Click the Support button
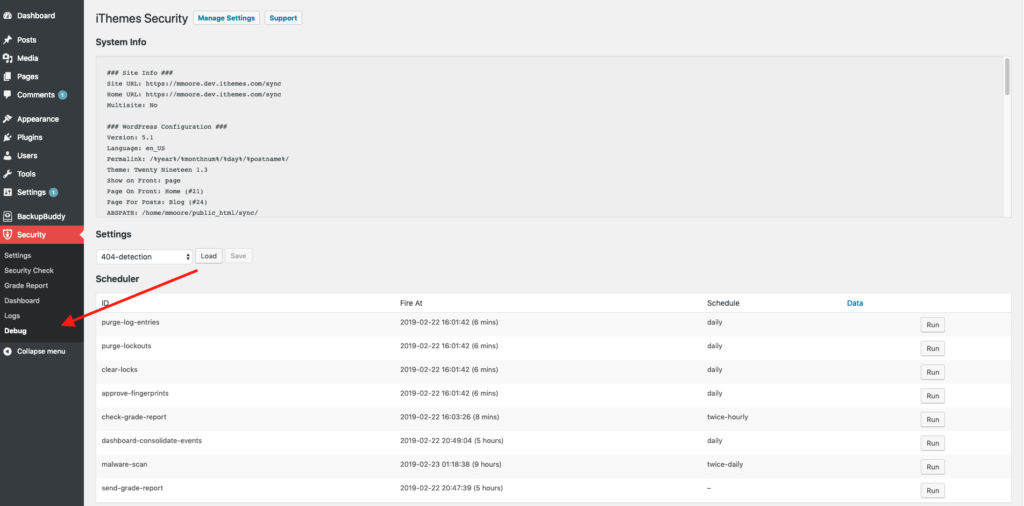The image size is (1024, 506). coord(283,18)
